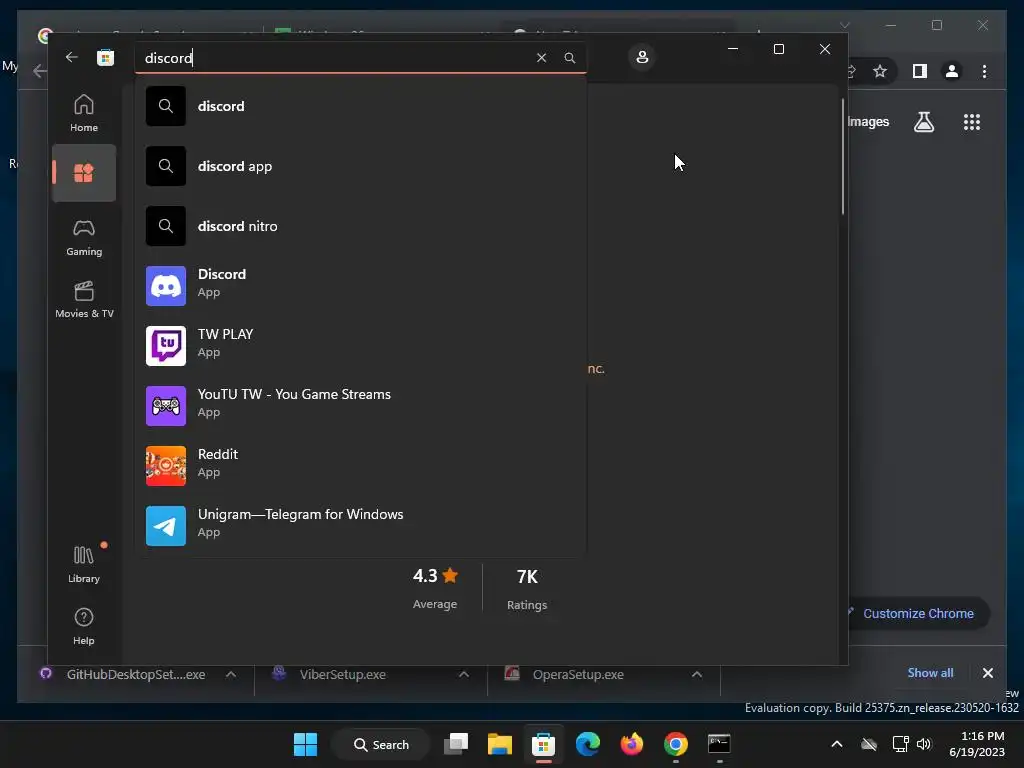Open File Explorer from taskbar
Image resolution: width=1024 pixels, height=768 pixels.
500,744
